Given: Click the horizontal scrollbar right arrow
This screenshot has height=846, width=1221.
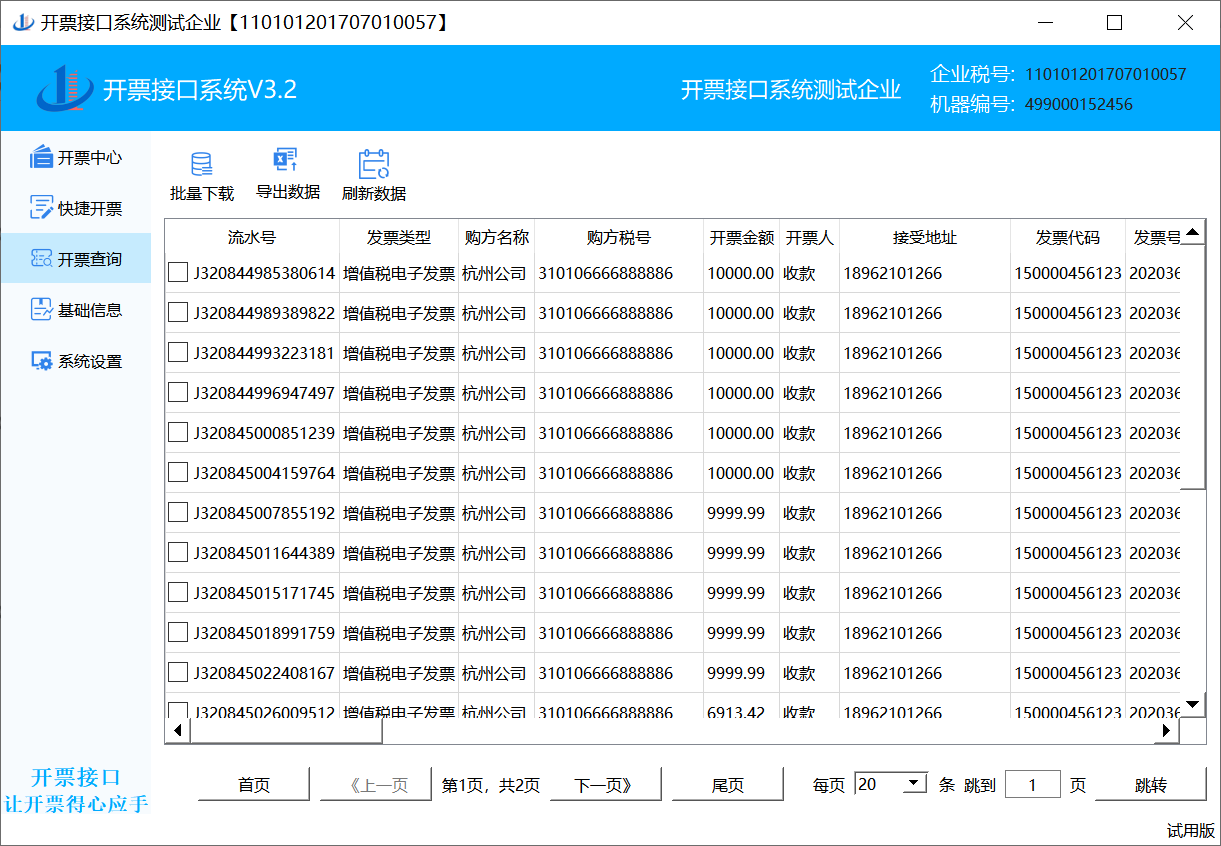Looking at the screenshot, I should coord(1165,731).
